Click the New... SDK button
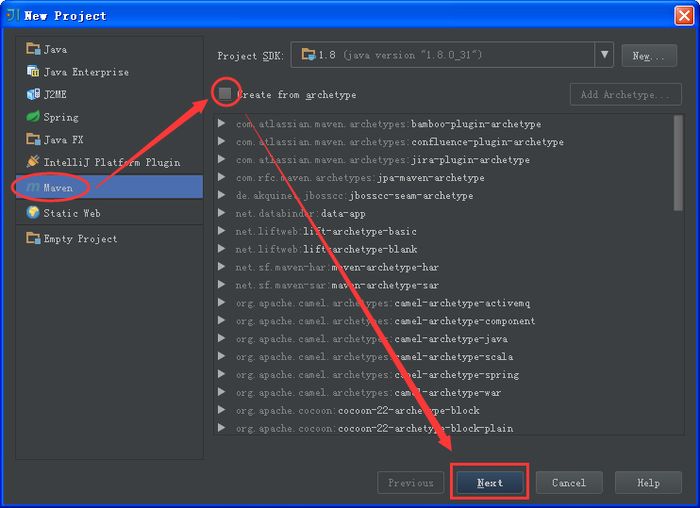The width and height of the screenshot is (700, 508). pyautogui.click(x=649, y=55)
